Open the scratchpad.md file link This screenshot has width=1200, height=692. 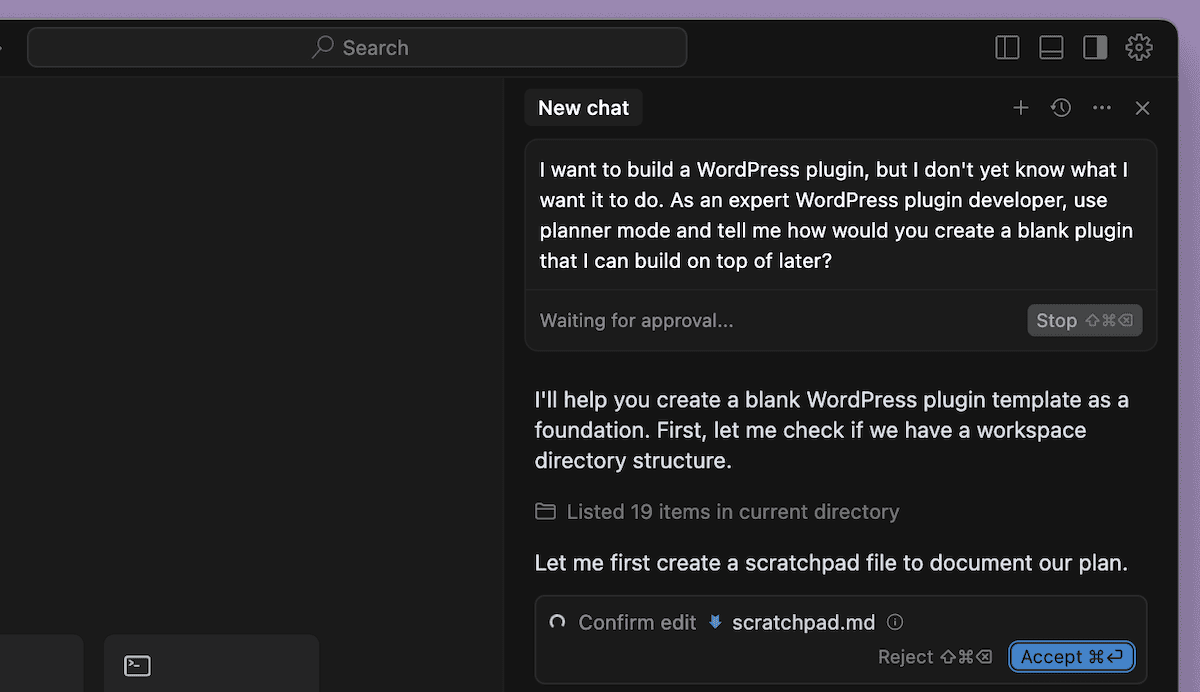[x=803, y=622]
